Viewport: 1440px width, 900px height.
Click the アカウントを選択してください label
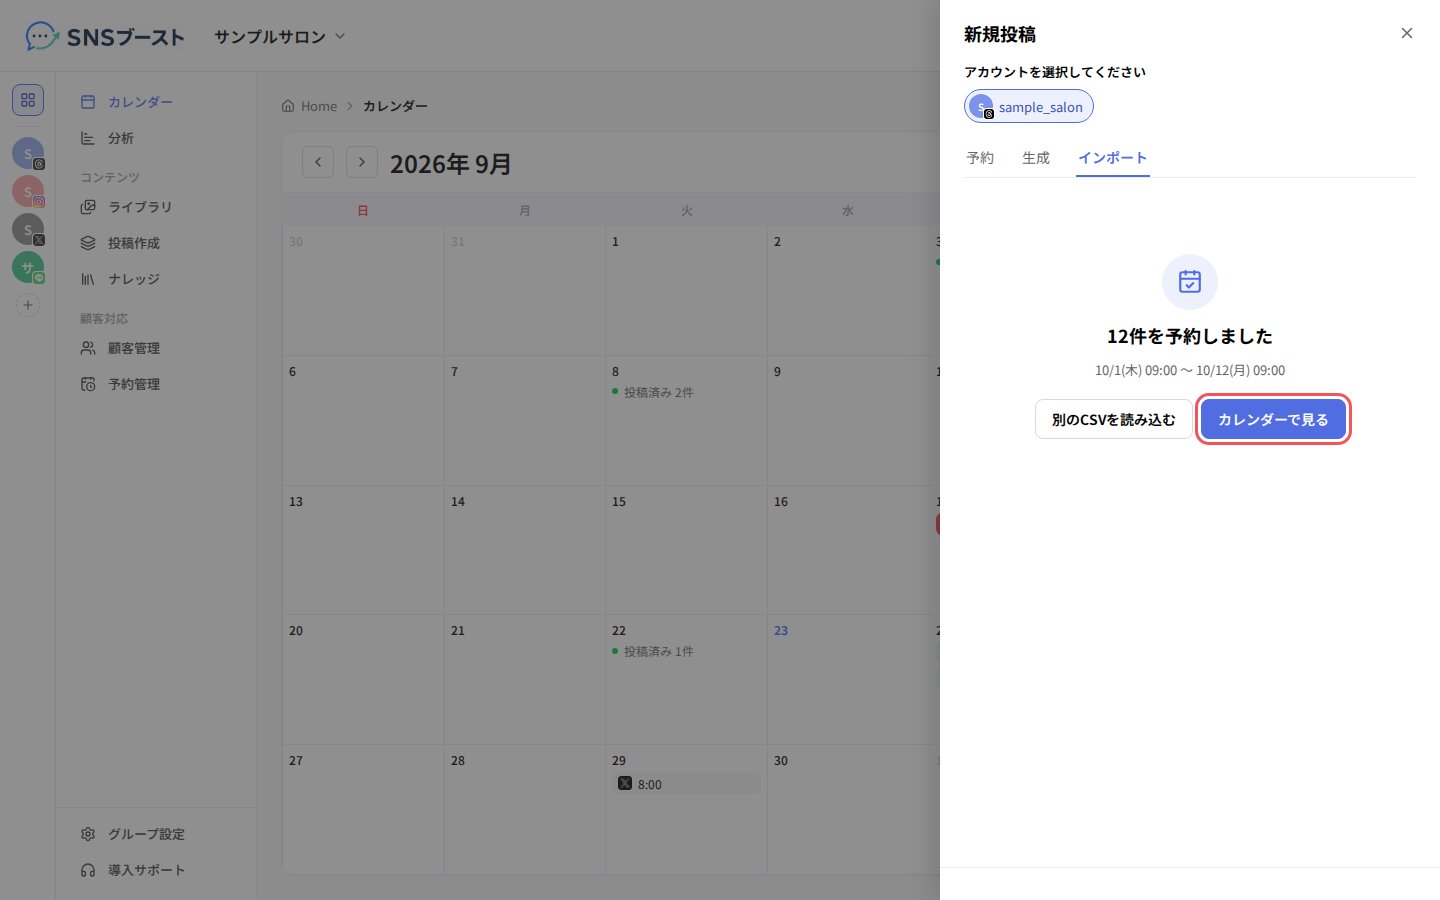[1055, 72]
